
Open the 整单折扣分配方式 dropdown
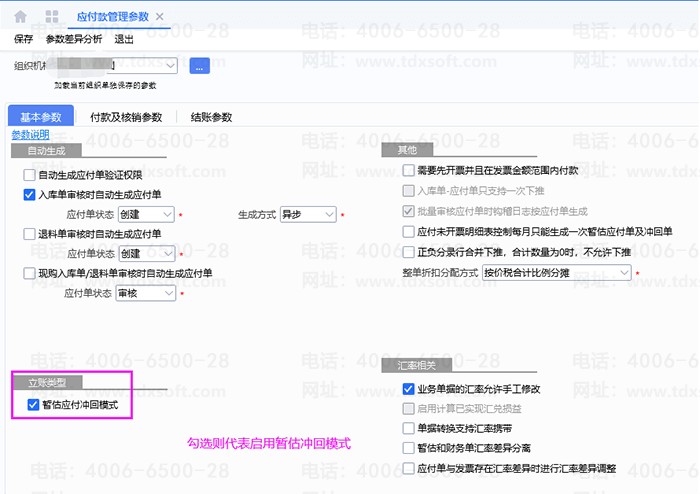tap(623, 272)
